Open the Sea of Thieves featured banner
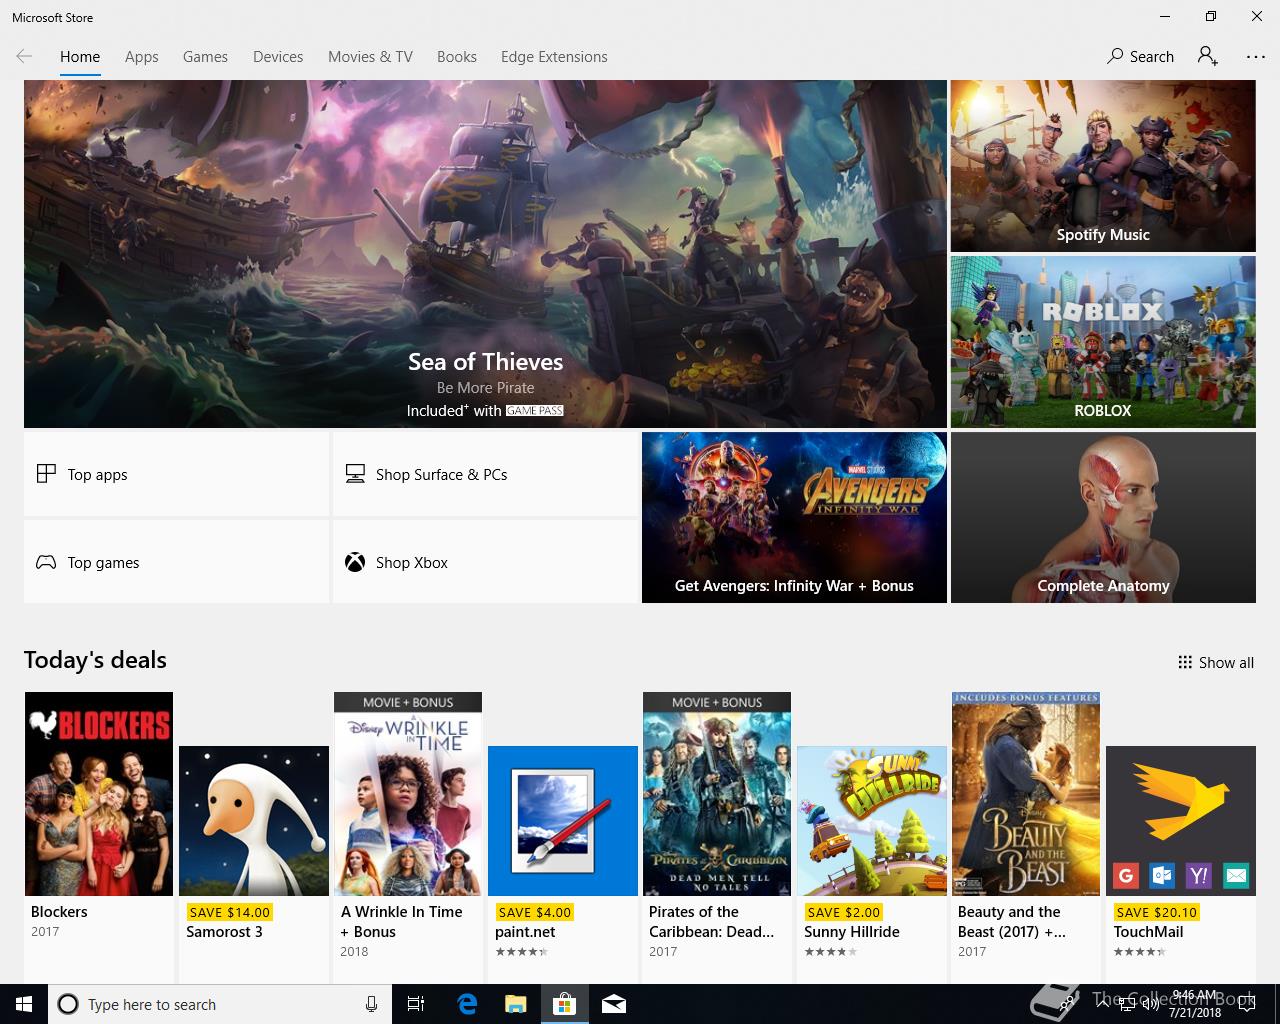1280x1024 pixels. point(485,254)
